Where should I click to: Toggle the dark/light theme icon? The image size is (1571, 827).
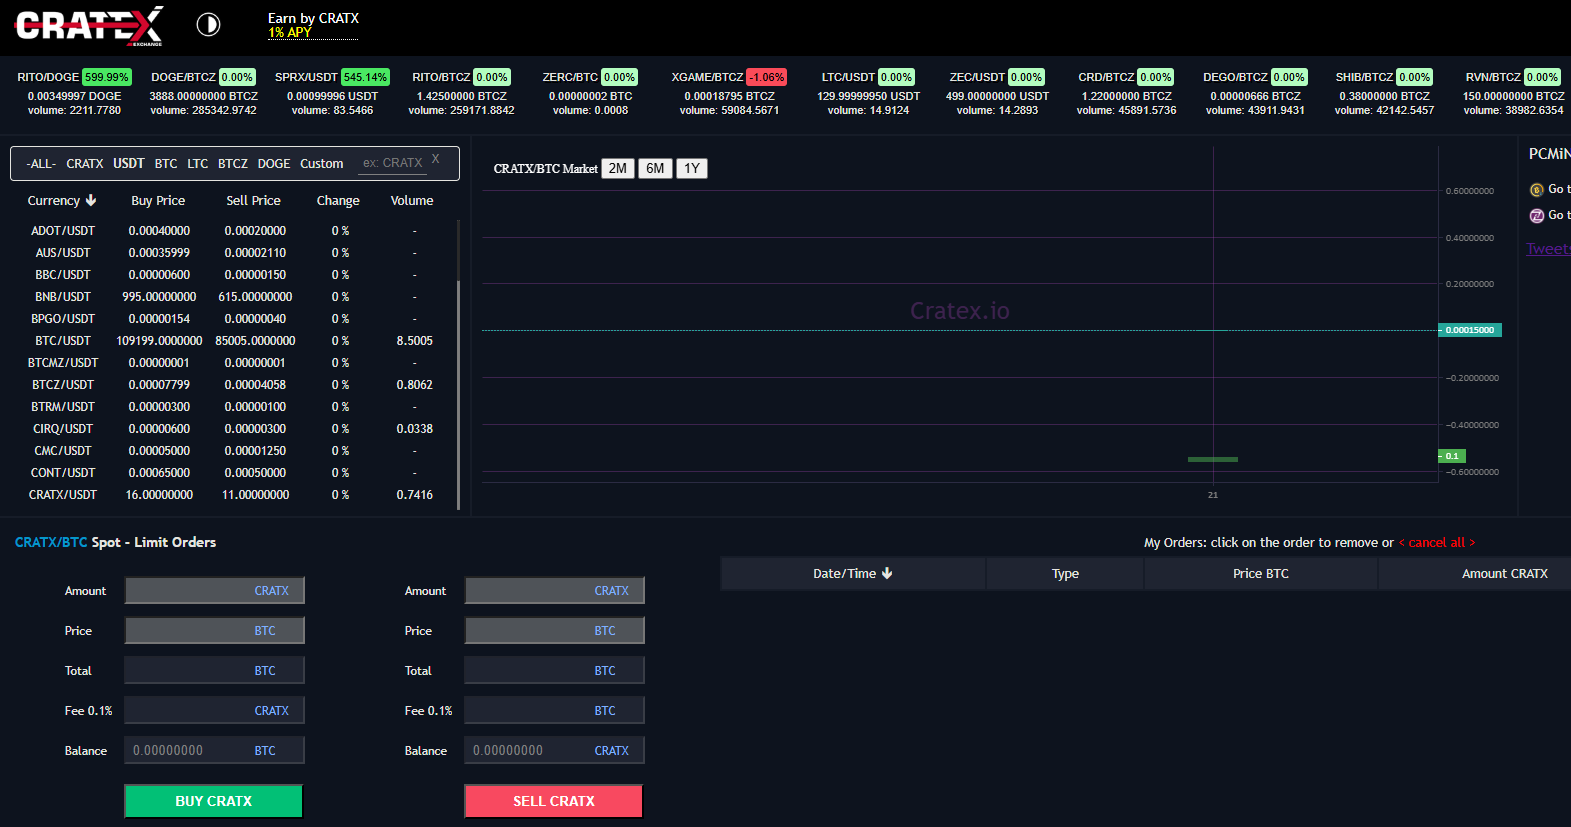[208, 25]
